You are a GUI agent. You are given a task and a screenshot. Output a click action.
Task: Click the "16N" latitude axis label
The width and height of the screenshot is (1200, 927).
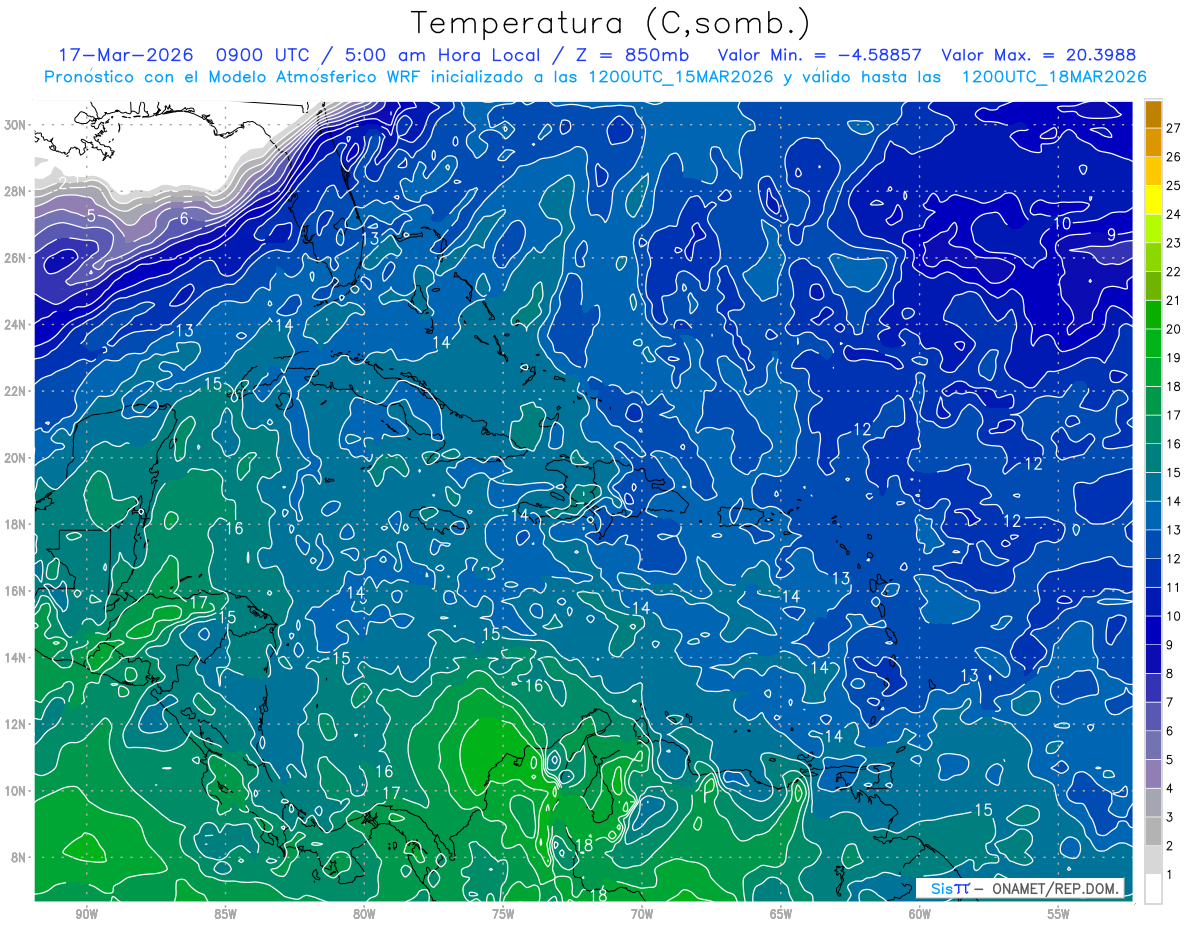click(15, 591)
